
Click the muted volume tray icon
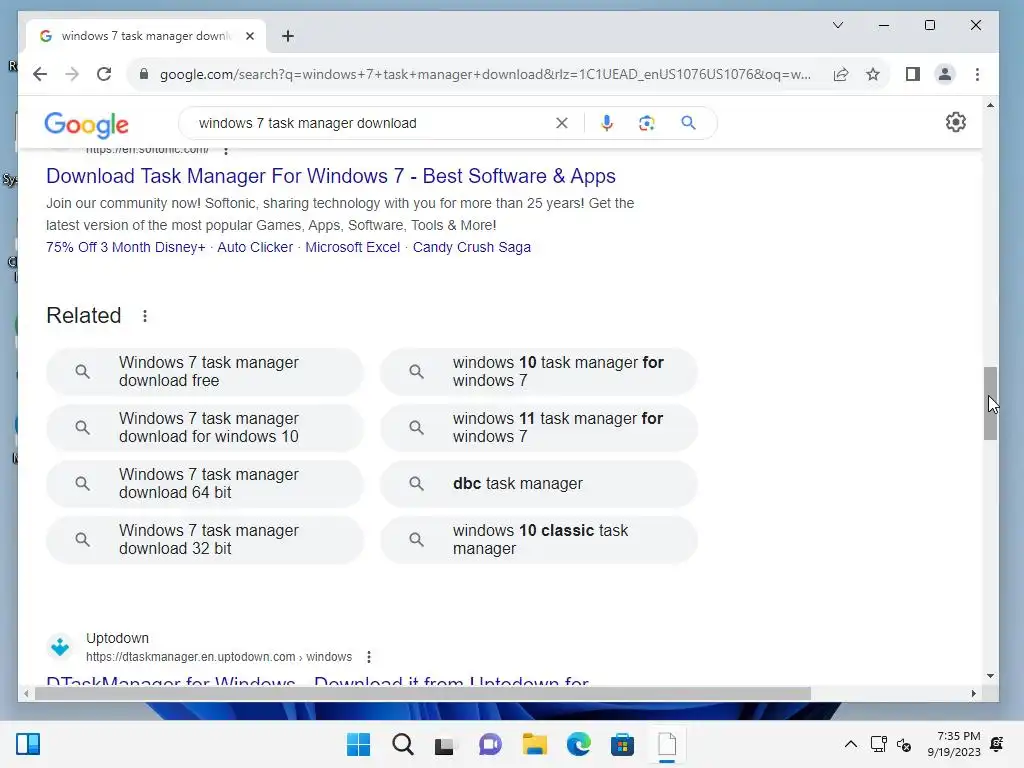tap(904, 744)
